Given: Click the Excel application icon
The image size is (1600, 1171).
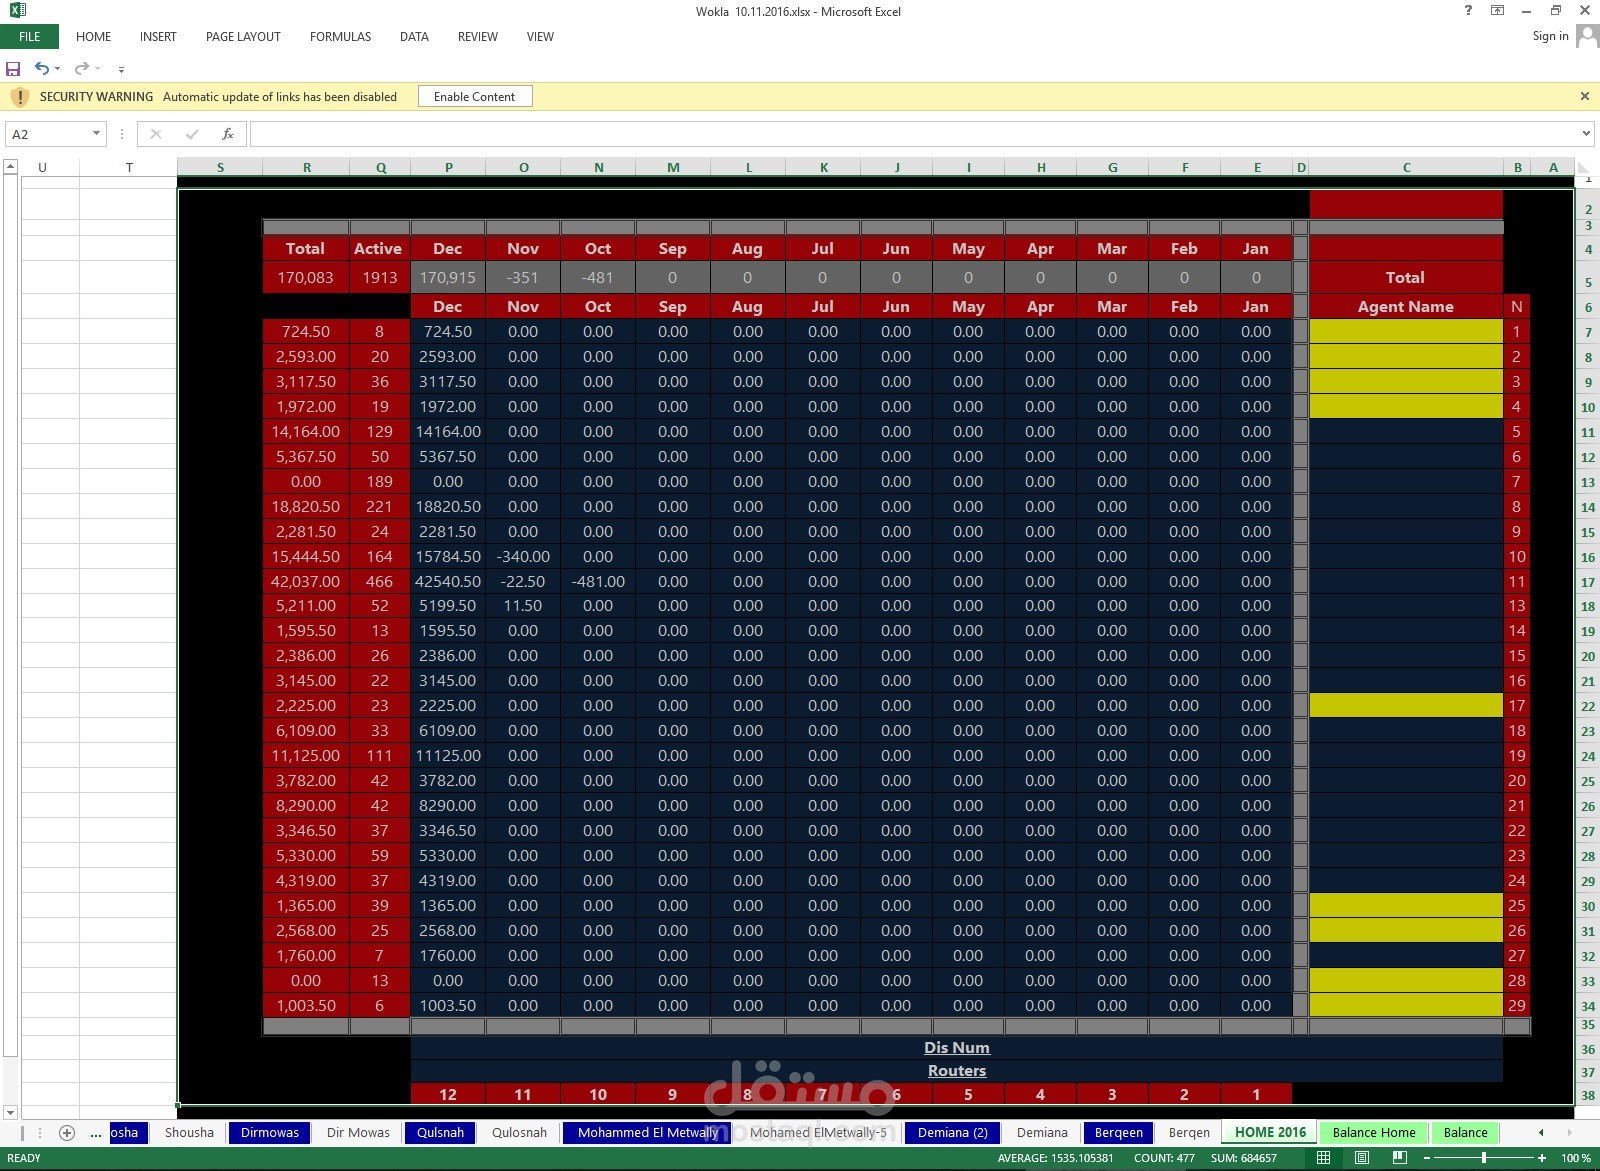Looking at the screenshot, I should click(x=16, y=11).
